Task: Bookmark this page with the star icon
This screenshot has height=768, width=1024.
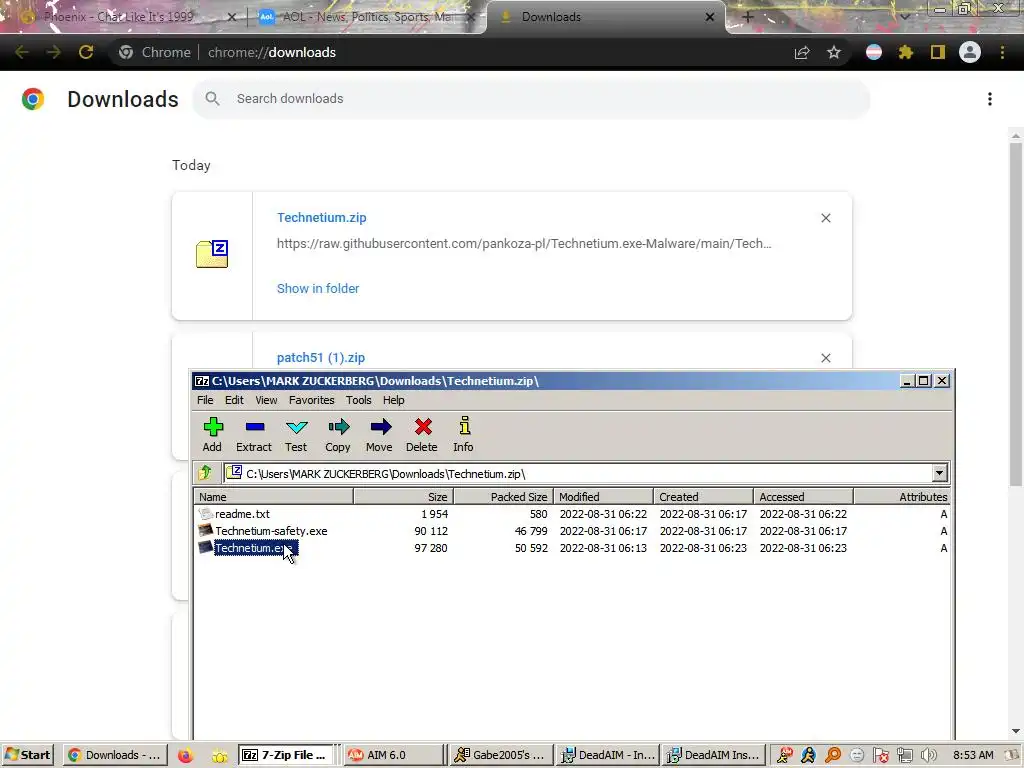Action: [833, 52]
